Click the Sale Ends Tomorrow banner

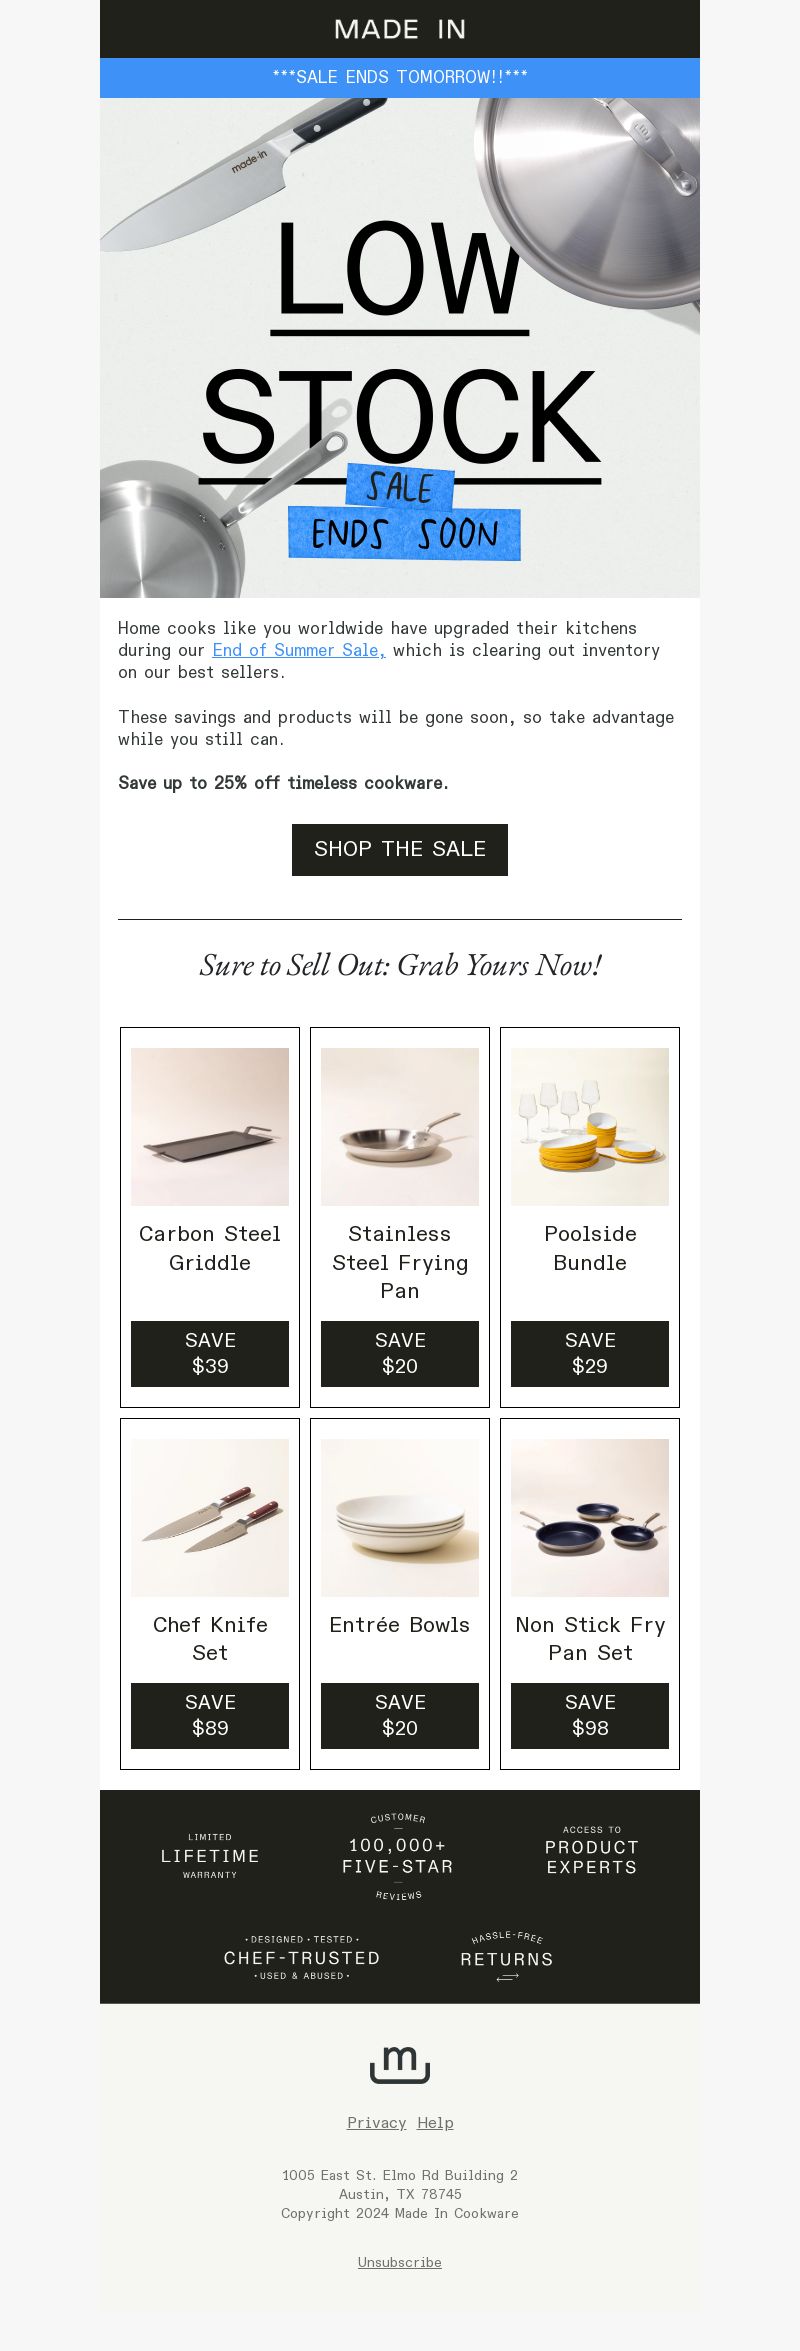(400, 77)
